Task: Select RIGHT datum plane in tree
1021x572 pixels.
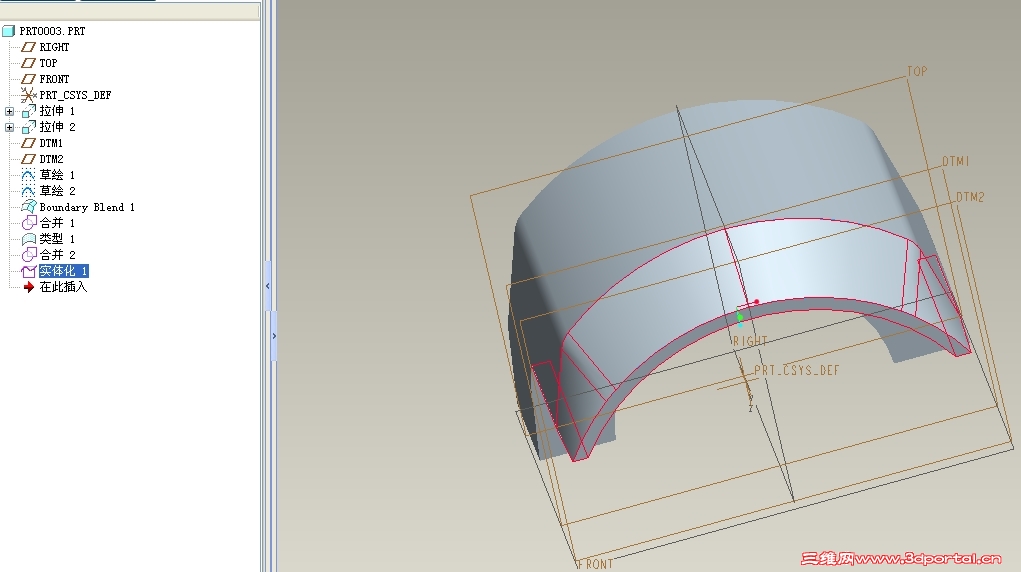Action: tap(54, 48)
